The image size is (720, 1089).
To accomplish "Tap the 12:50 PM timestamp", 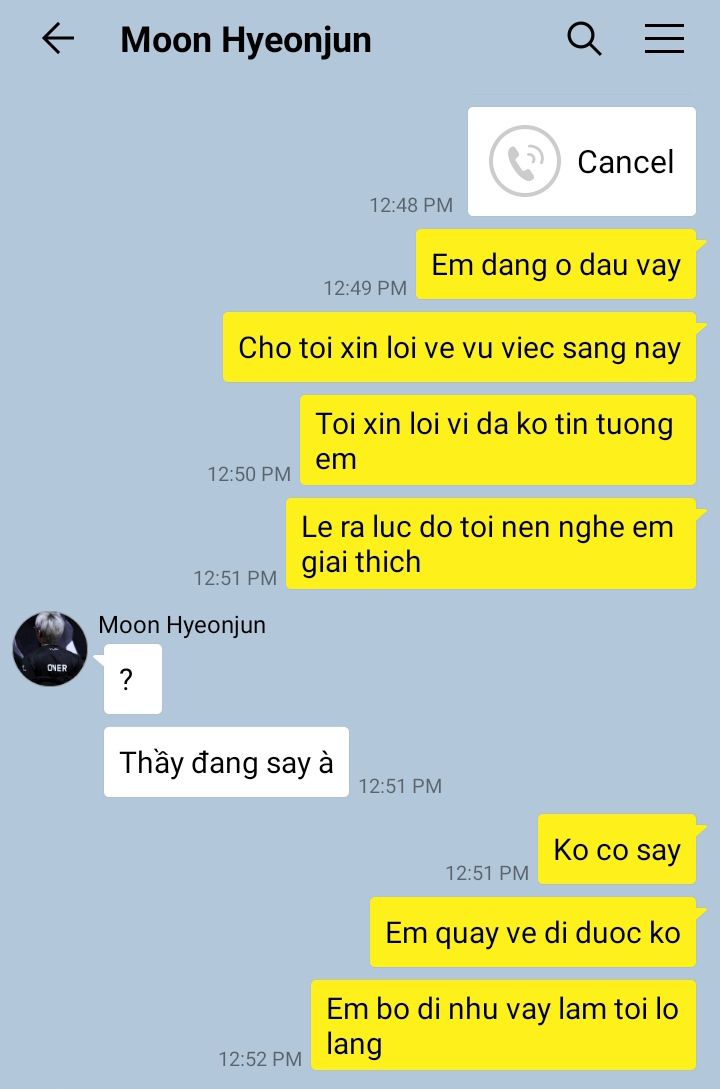I will [249, 474].
